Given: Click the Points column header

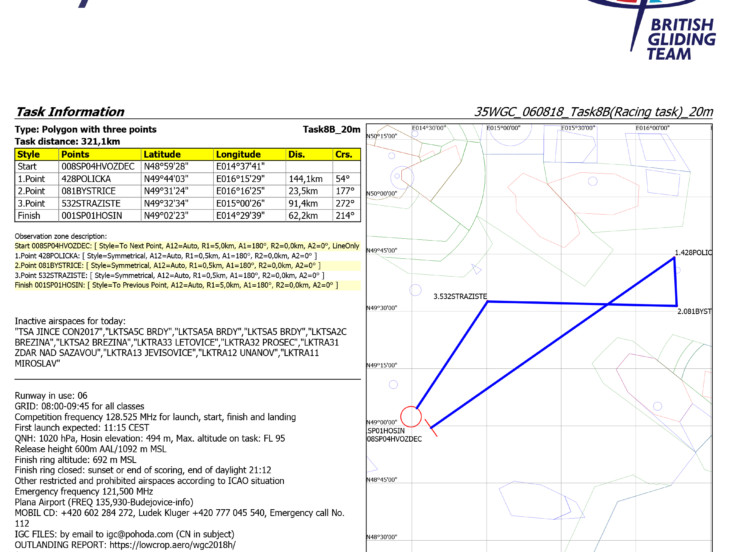Looking at the screenshot, I should click(x=75, y=155).
